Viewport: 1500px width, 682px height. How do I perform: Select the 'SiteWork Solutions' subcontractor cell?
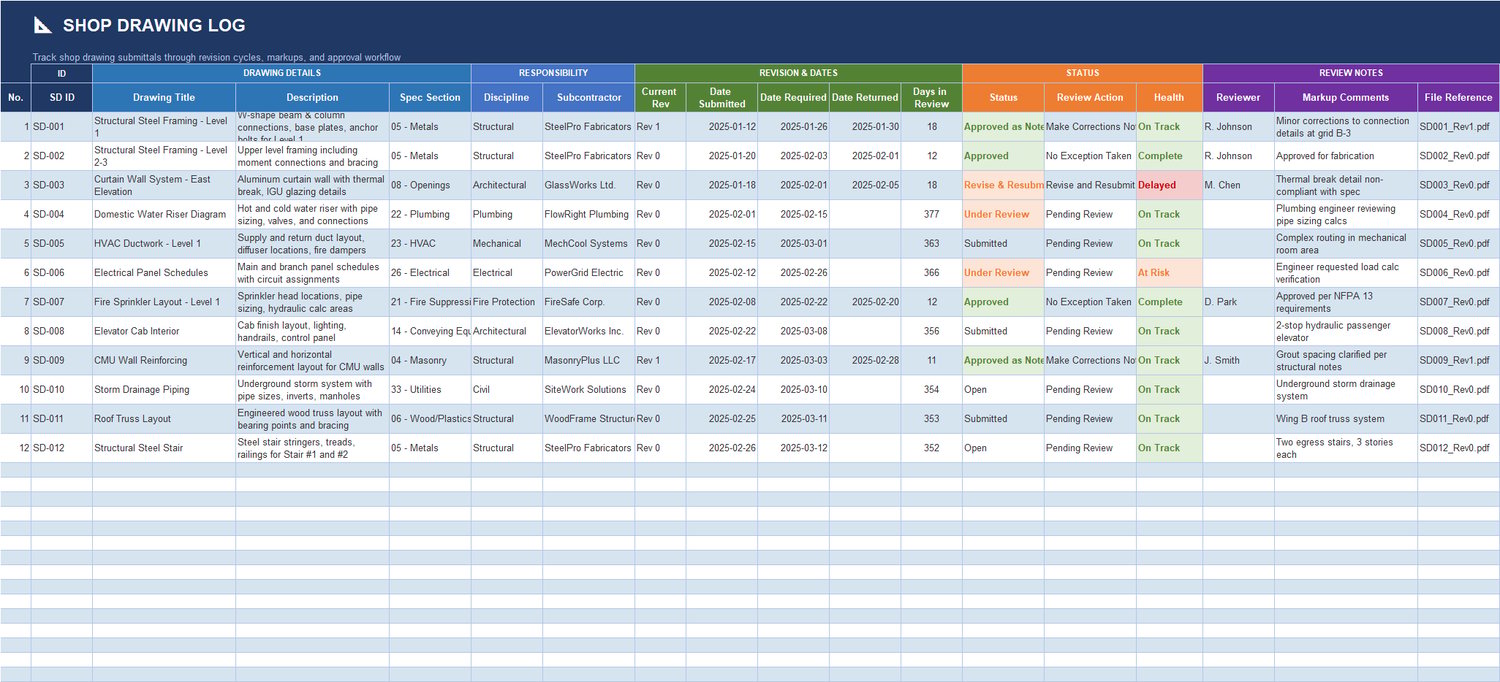pyautogui.click(x=589, y=389)
